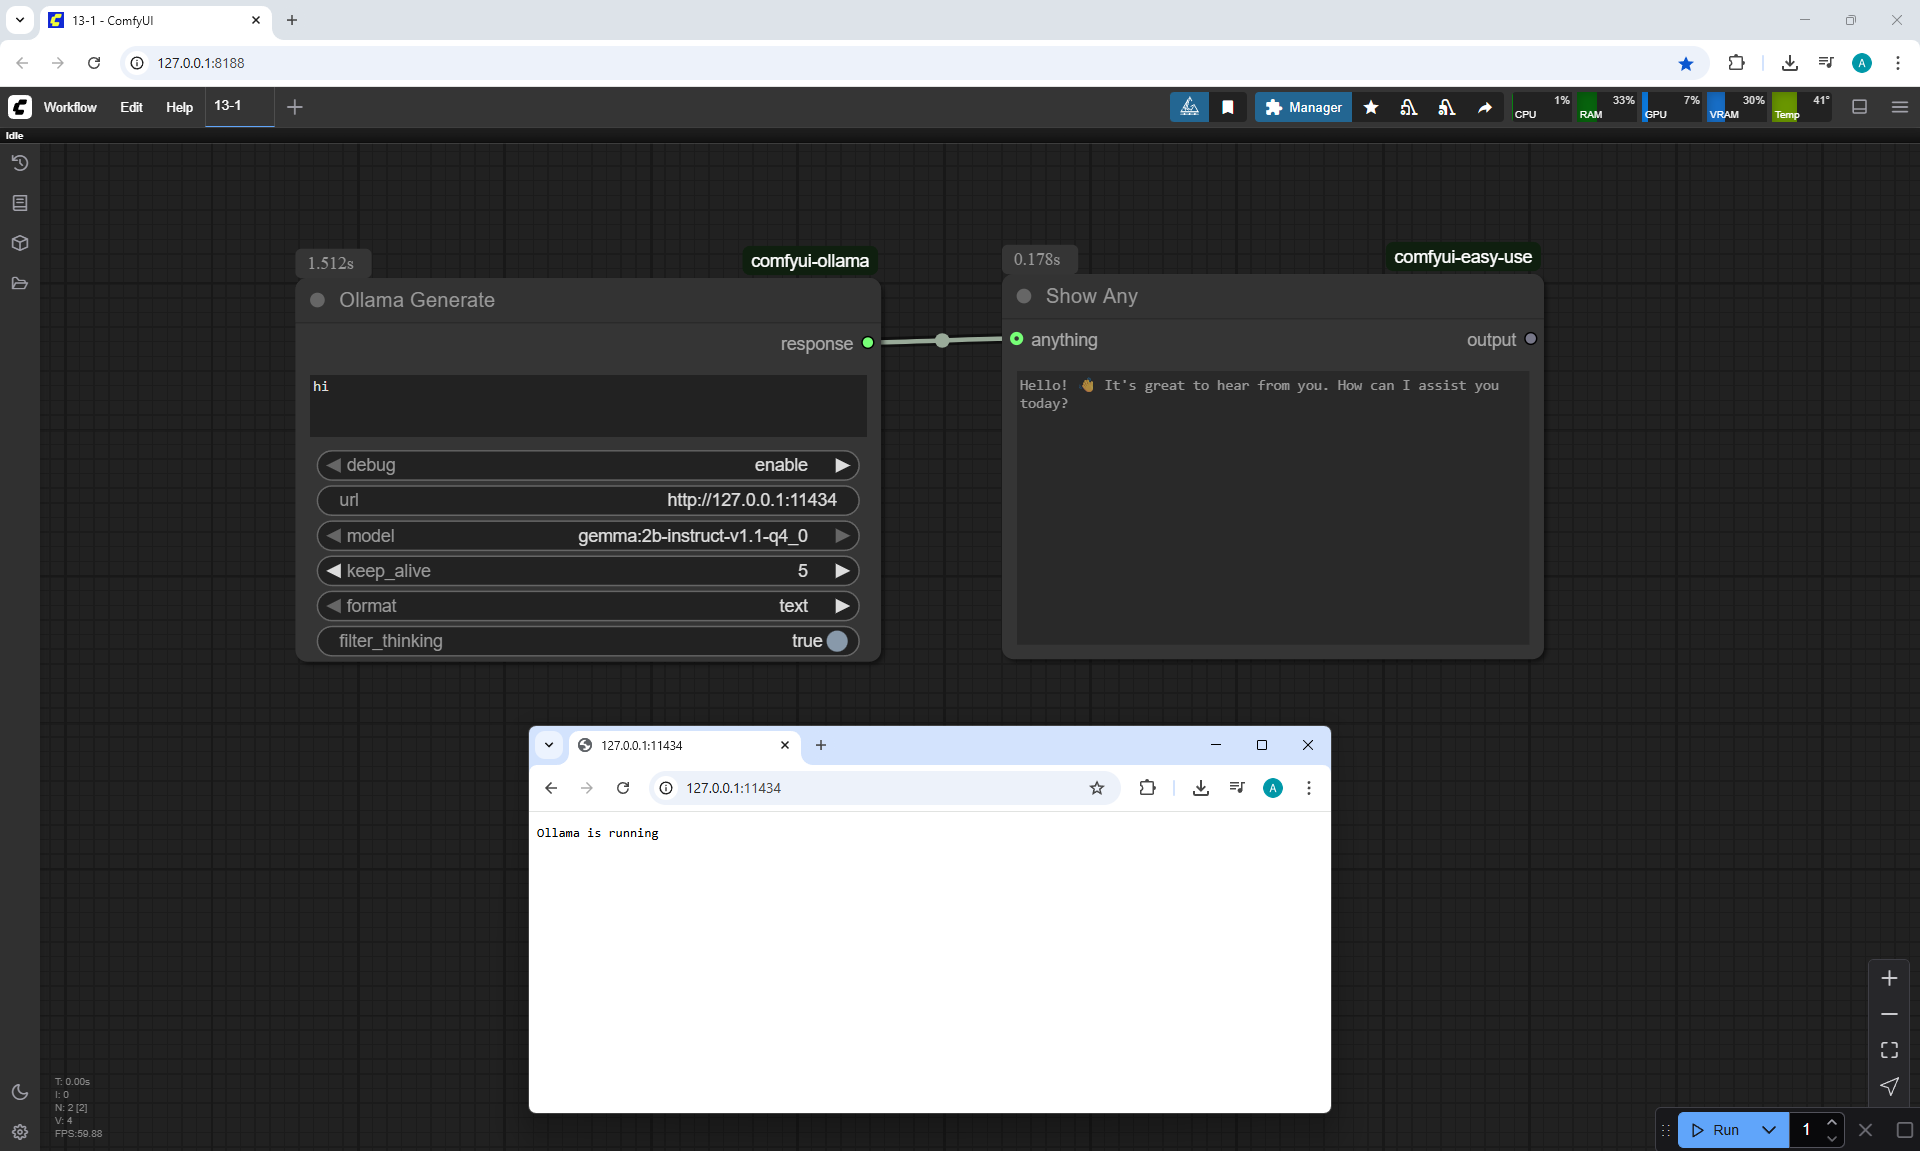Click the fit view icon

(x=1889, y=1050)
